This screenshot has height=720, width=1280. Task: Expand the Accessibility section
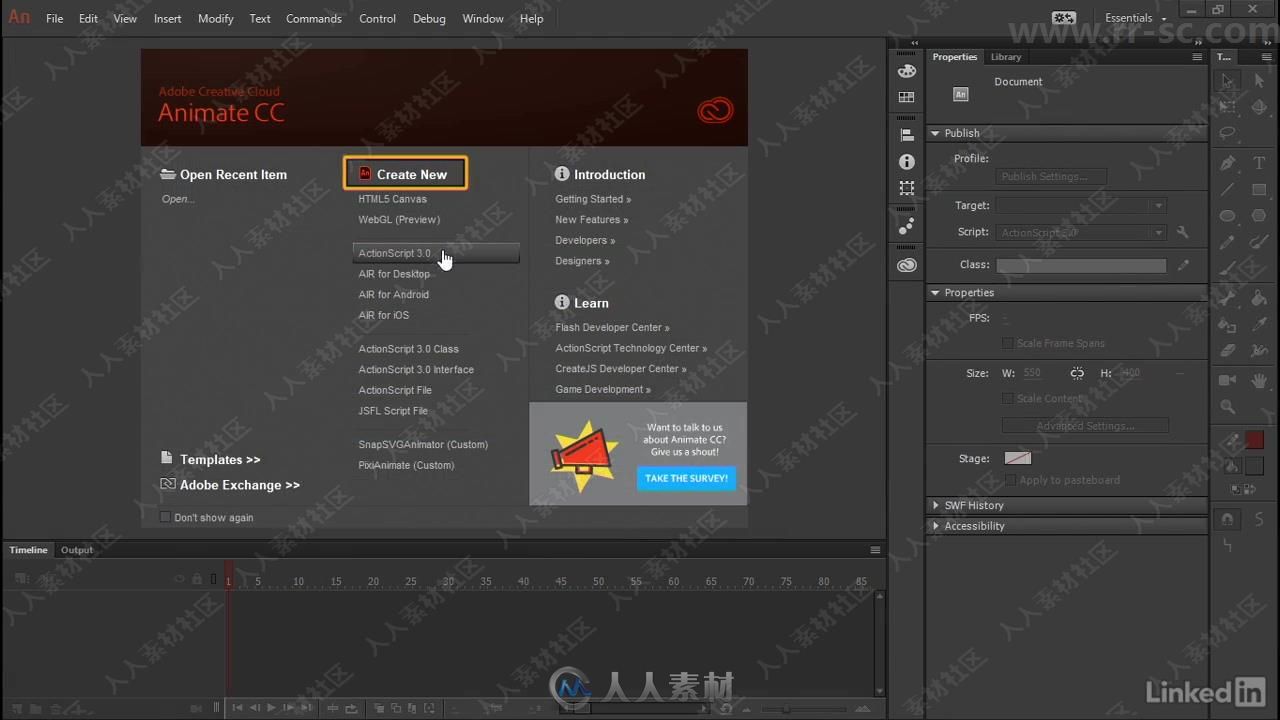pos(936,526)
